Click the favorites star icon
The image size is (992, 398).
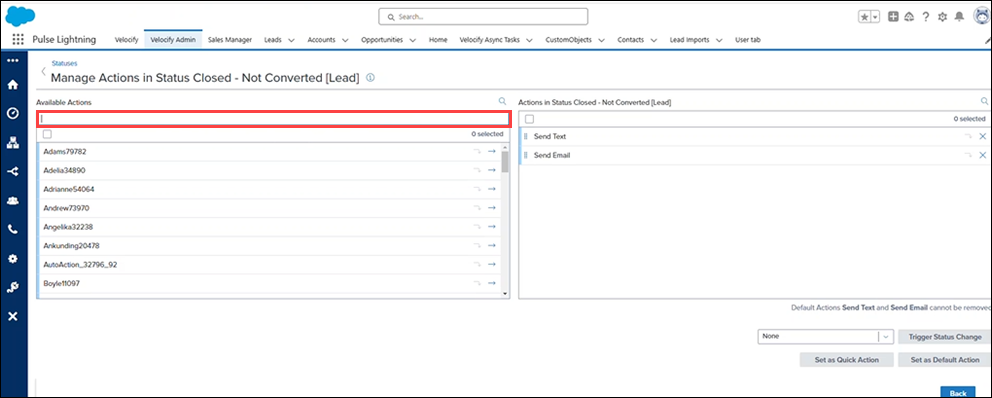coord(864,17)
